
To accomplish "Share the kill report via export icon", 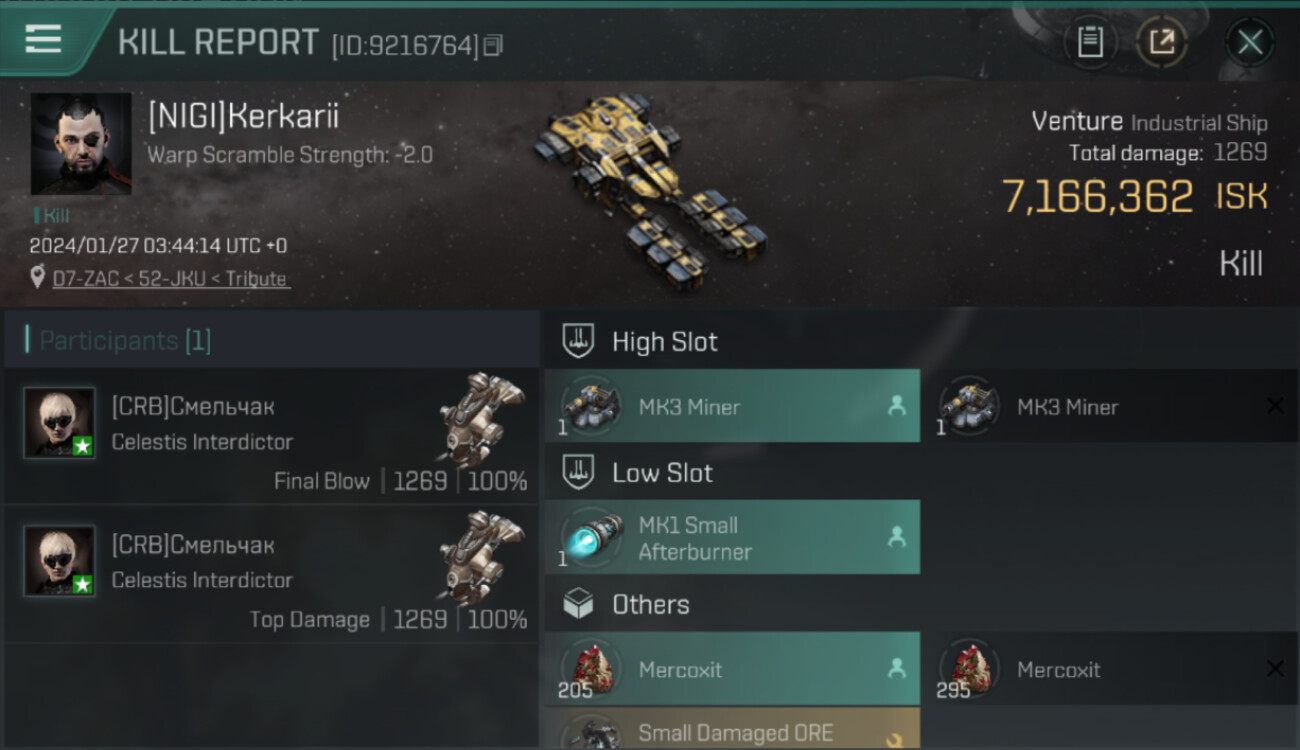I will pos(1162,42).
